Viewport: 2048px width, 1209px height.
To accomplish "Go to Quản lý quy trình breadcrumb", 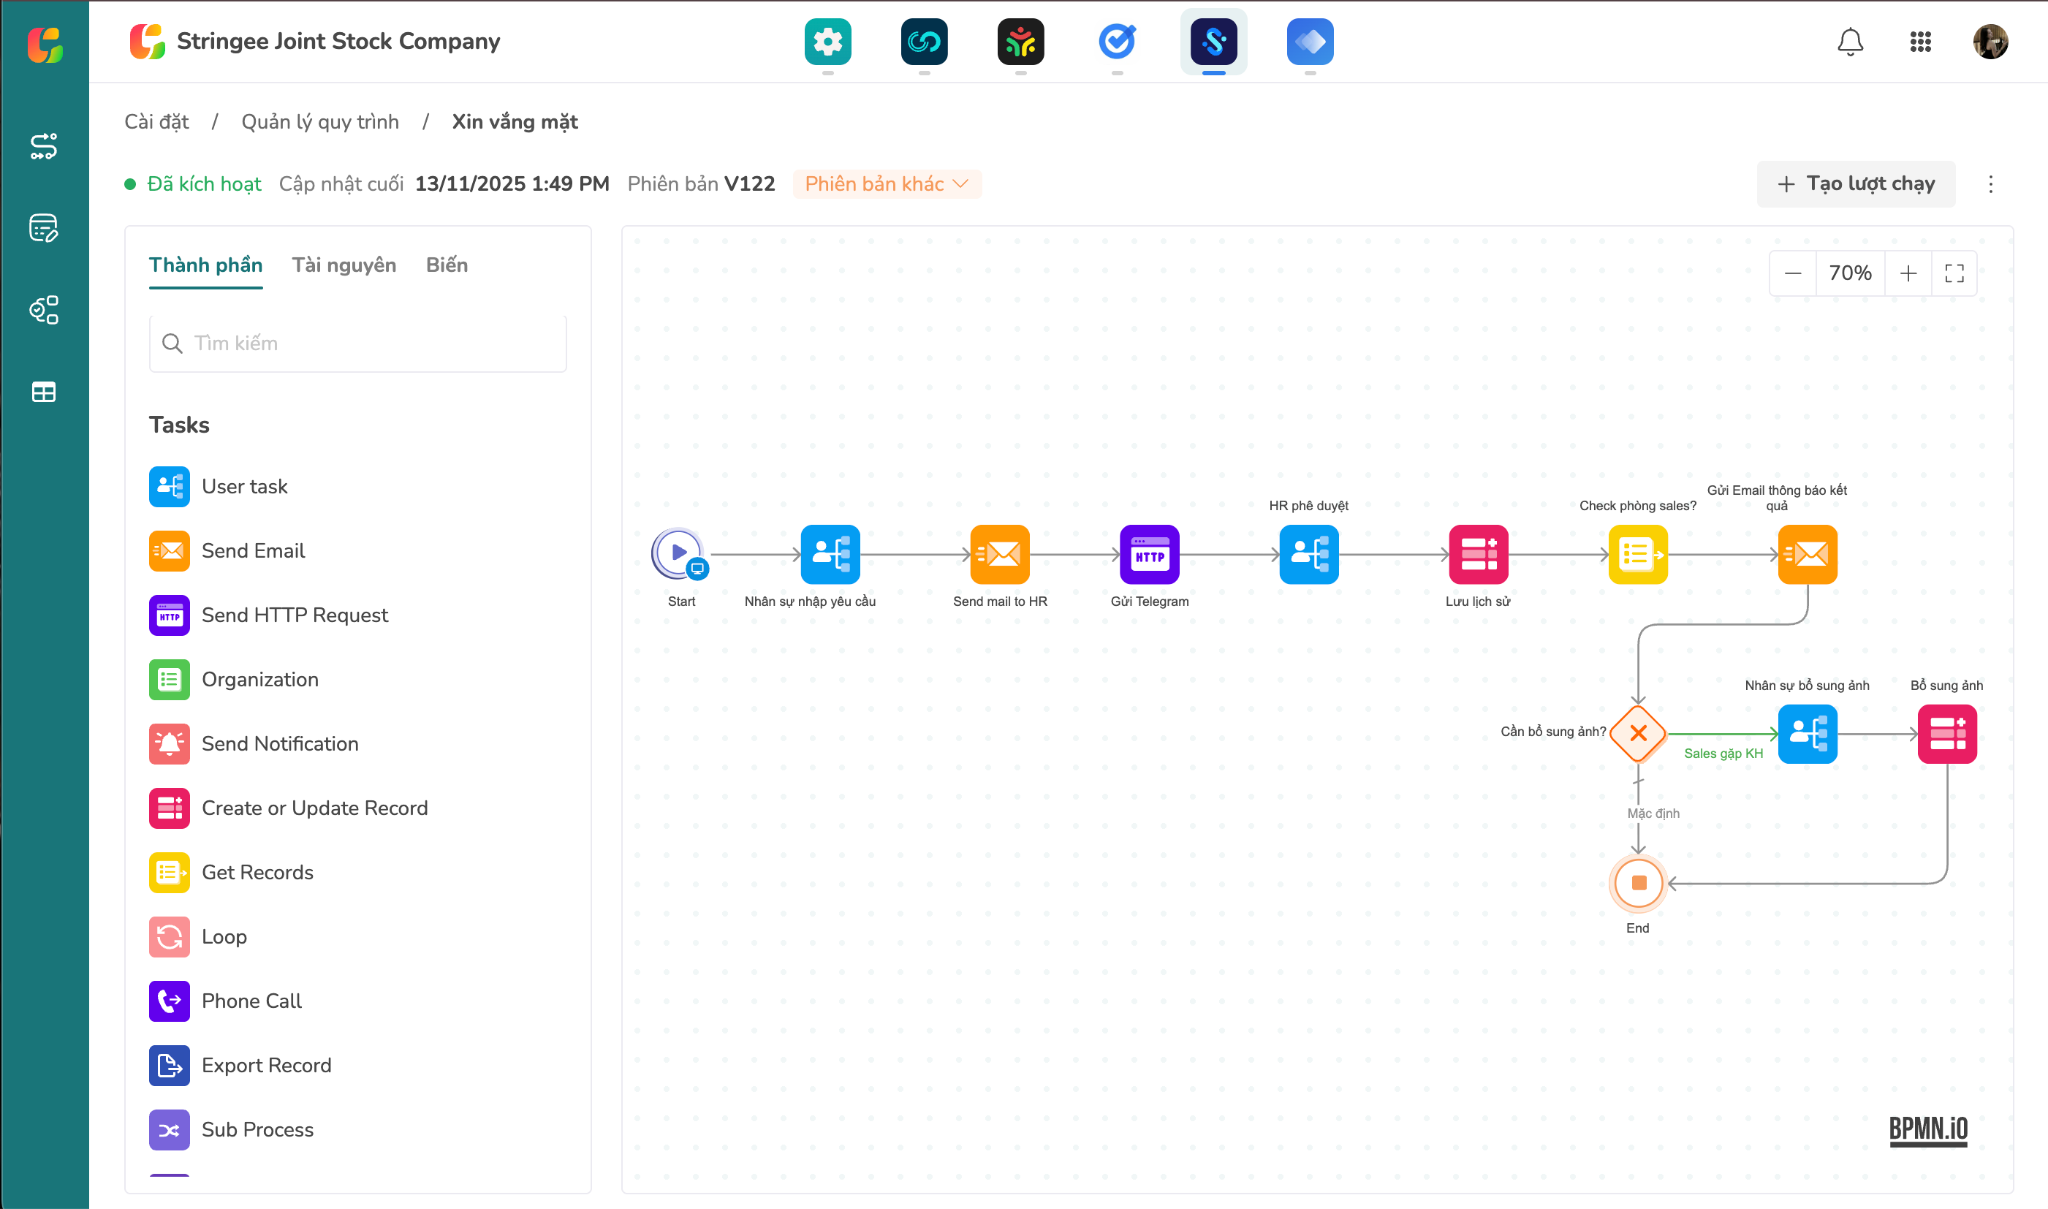I will click(x=320, y=122).
